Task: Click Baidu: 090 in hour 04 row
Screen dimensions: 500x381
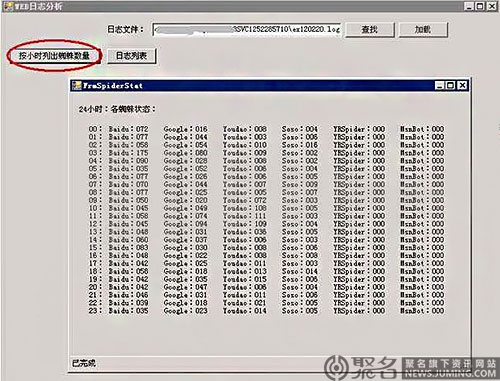Action: (x=128, y=161)
